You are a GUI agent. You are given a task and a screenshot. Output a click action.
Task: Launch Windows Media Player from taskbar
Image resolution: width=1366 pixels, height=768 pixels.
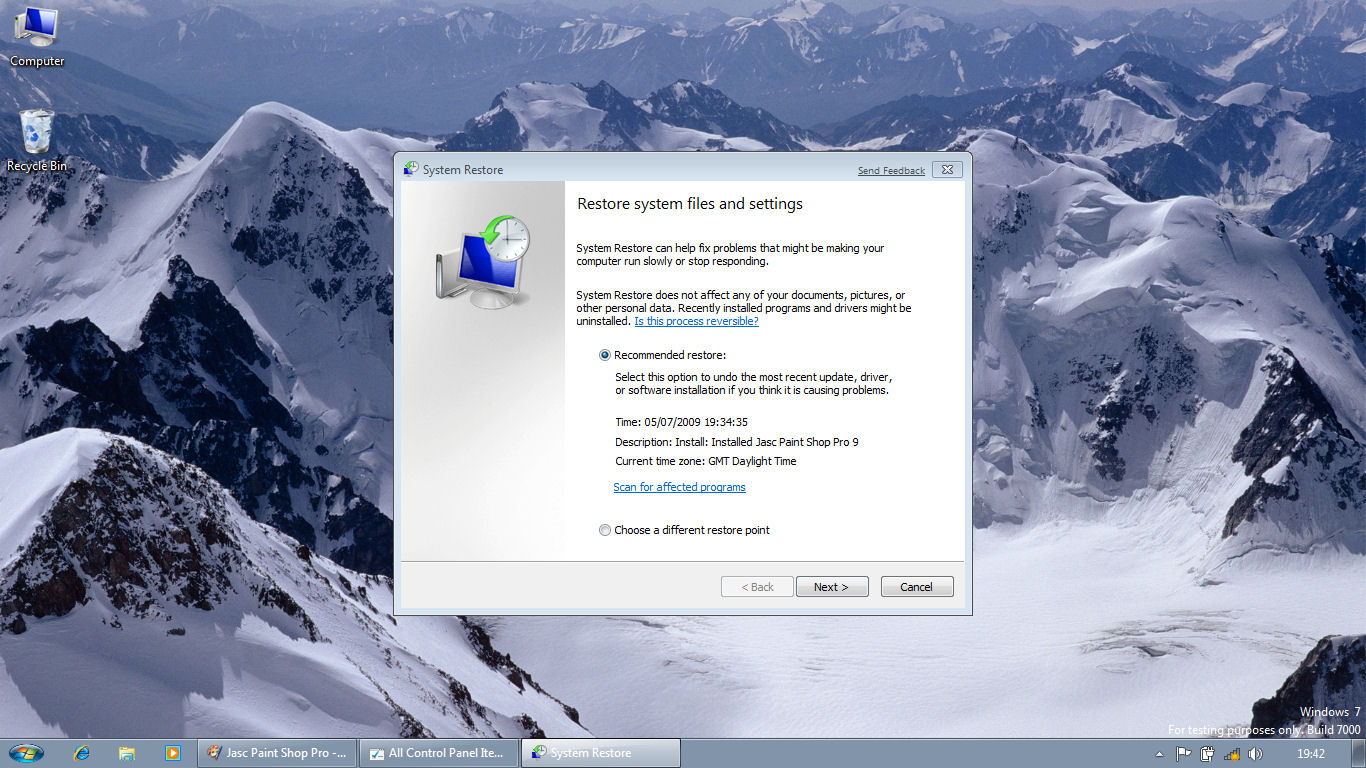point(172,753)
